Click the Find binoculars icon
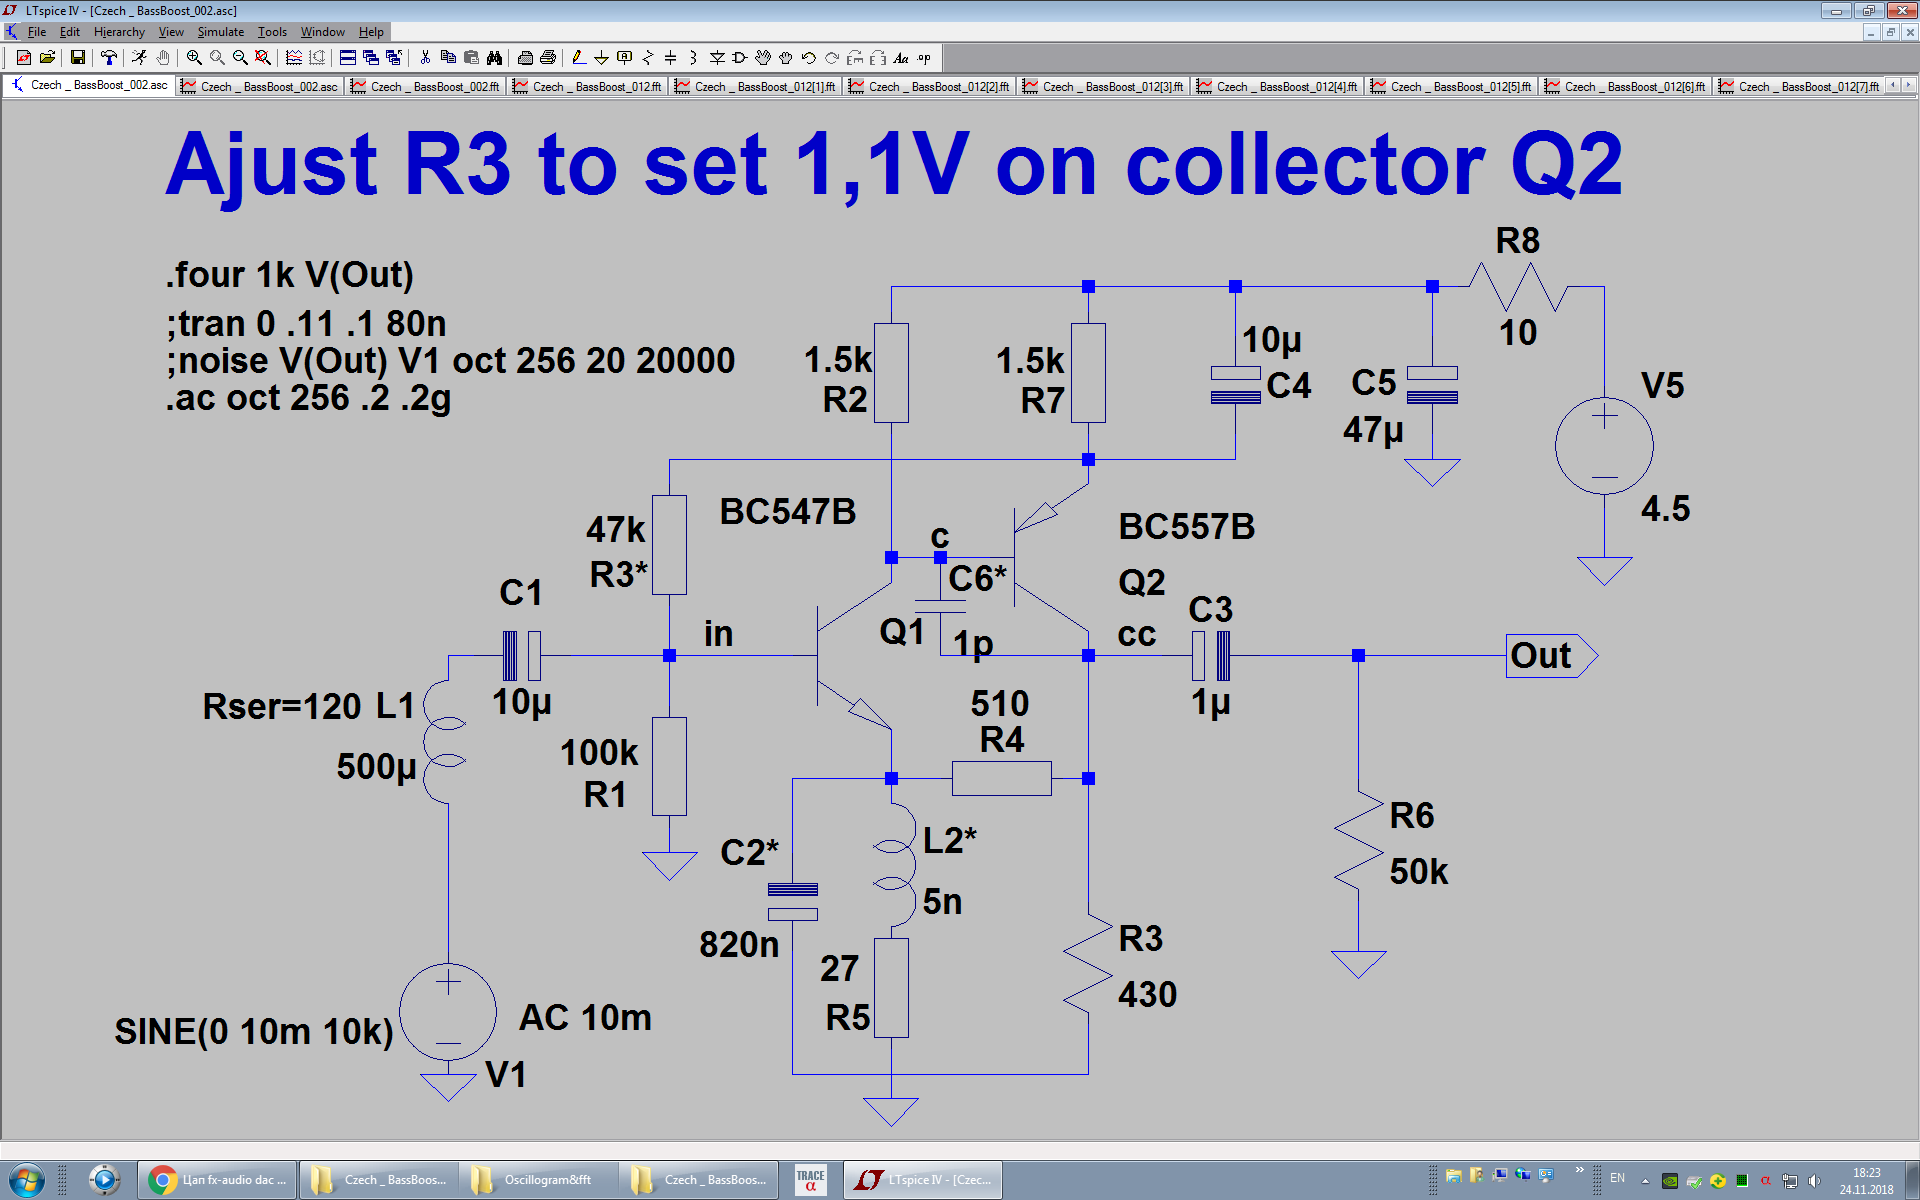This screenshot has height=1200, width=1920. click(494, 58)
